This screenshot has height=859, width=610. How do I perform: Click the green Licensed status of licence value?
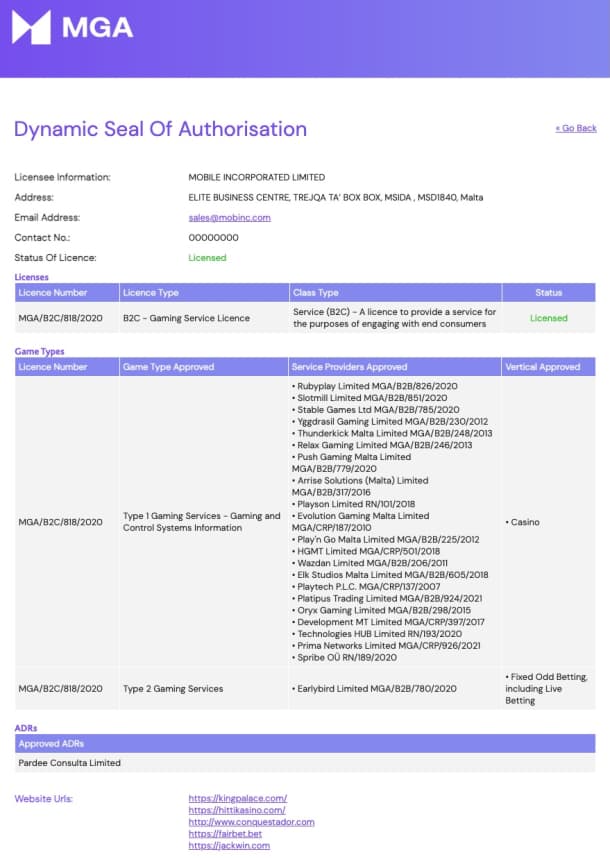207,257
